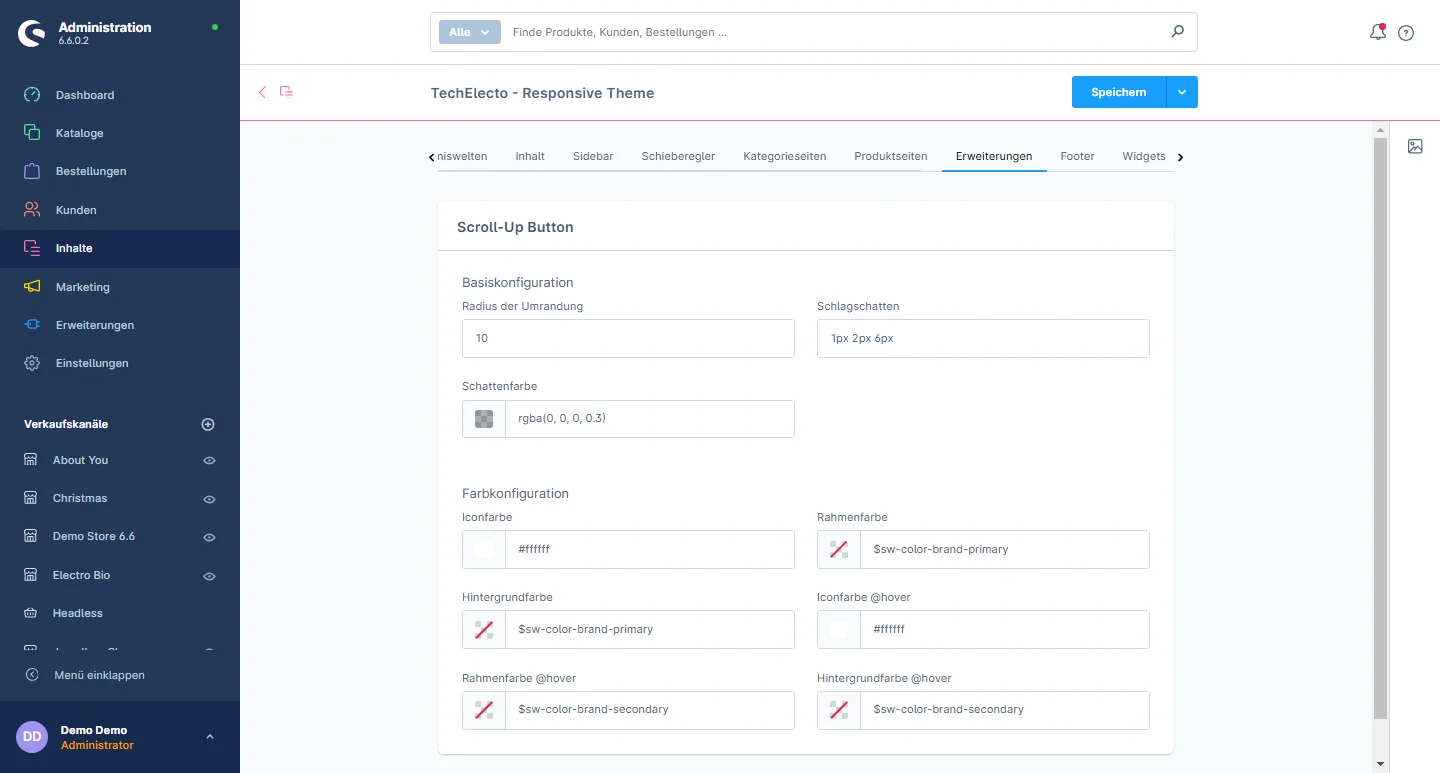The height and width of the screenshot is (773, 1440).
Task: Click the Radius der Umrandung input field
Action: click(628, 339)
